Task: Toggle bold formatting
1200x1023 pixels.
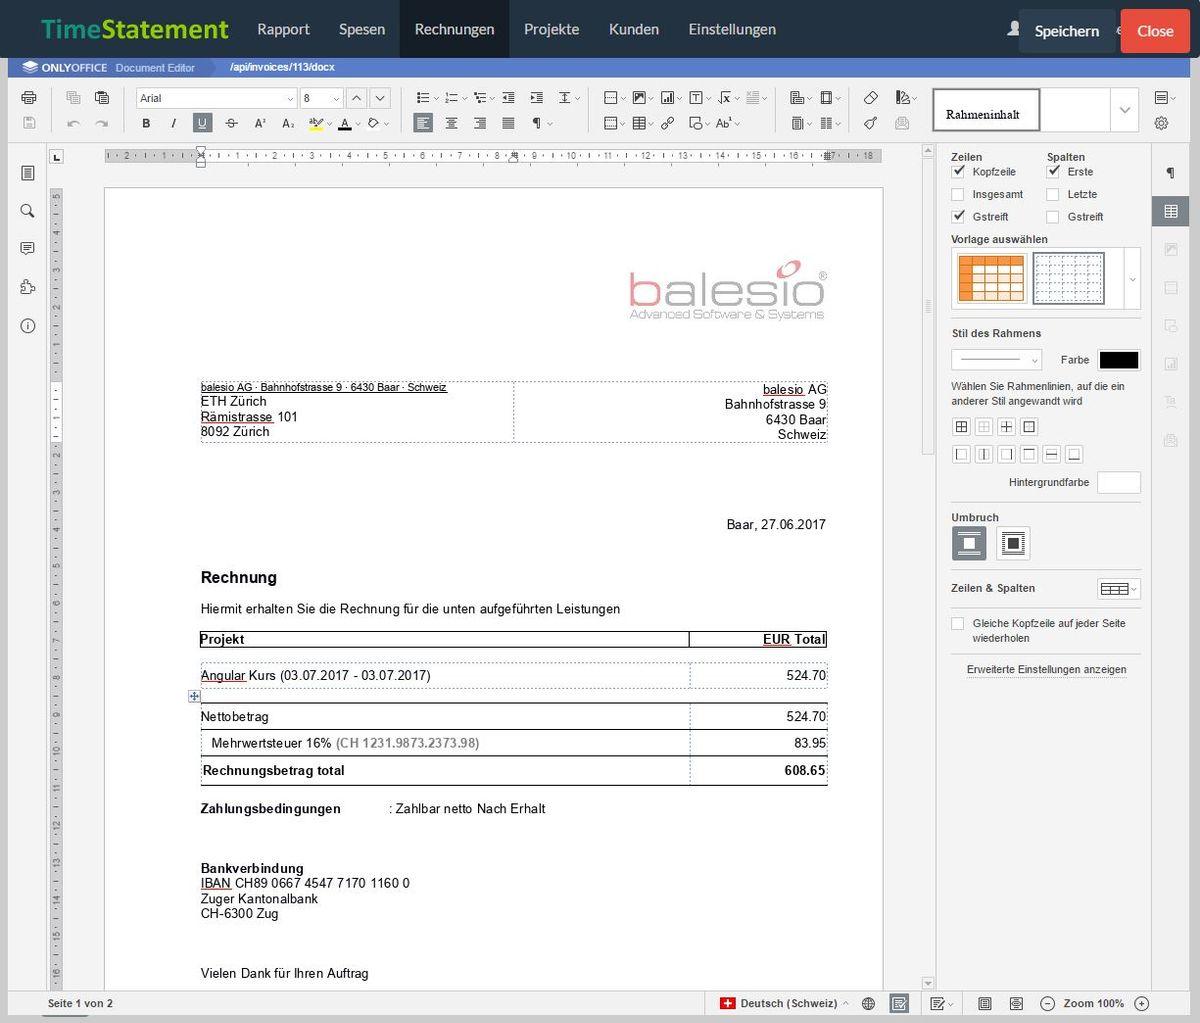Action: click(x=146, y=123)
